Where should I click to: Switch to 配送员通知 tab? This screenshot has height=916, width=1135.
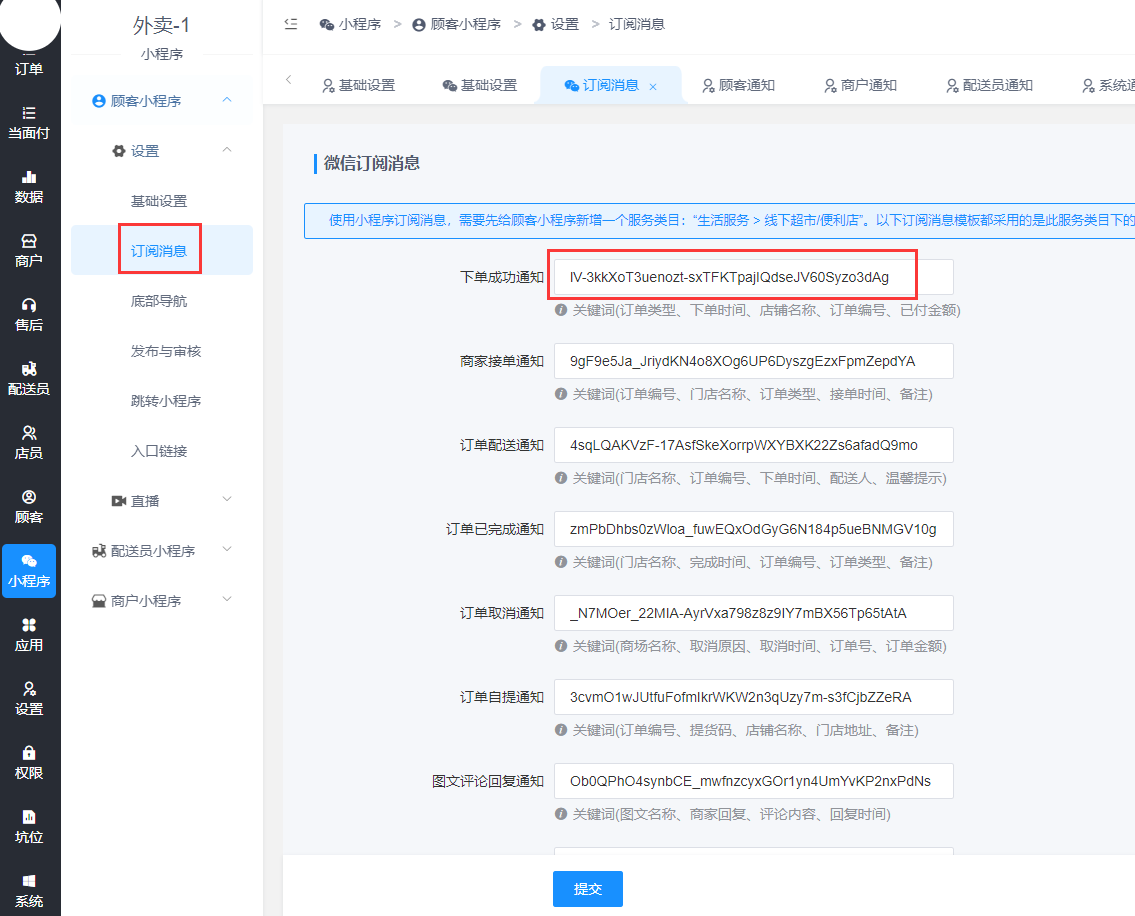click(990, 85)
